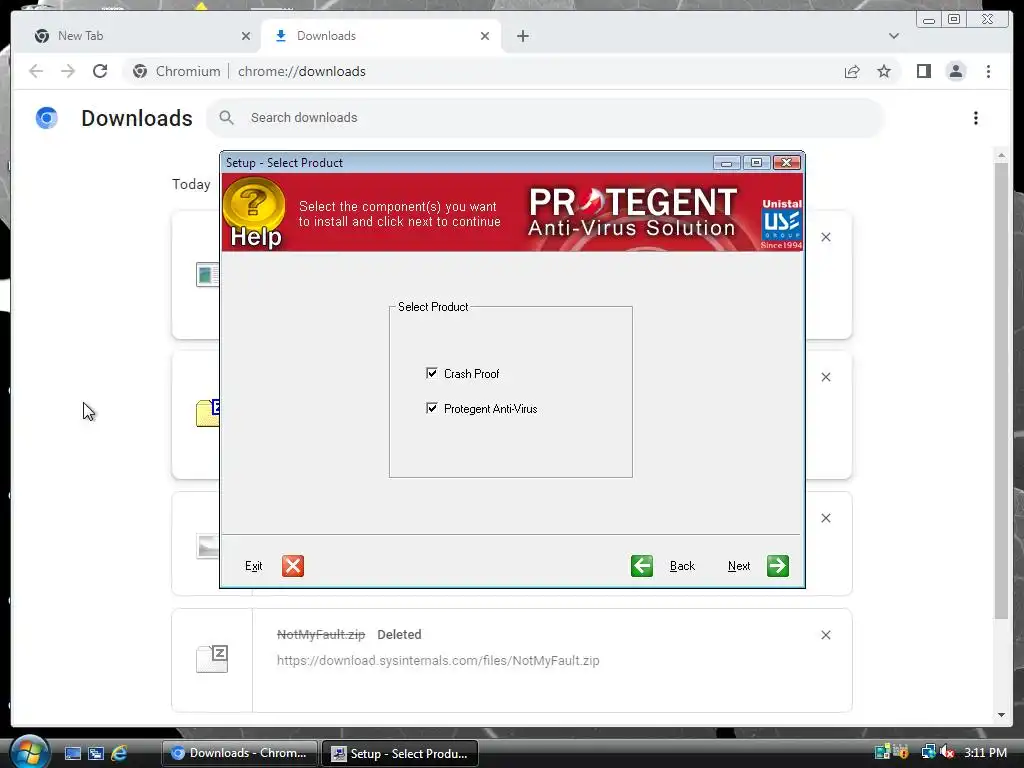Open the profile avatar icon
Screen dimensions: 1024x768
click(955, 71)
